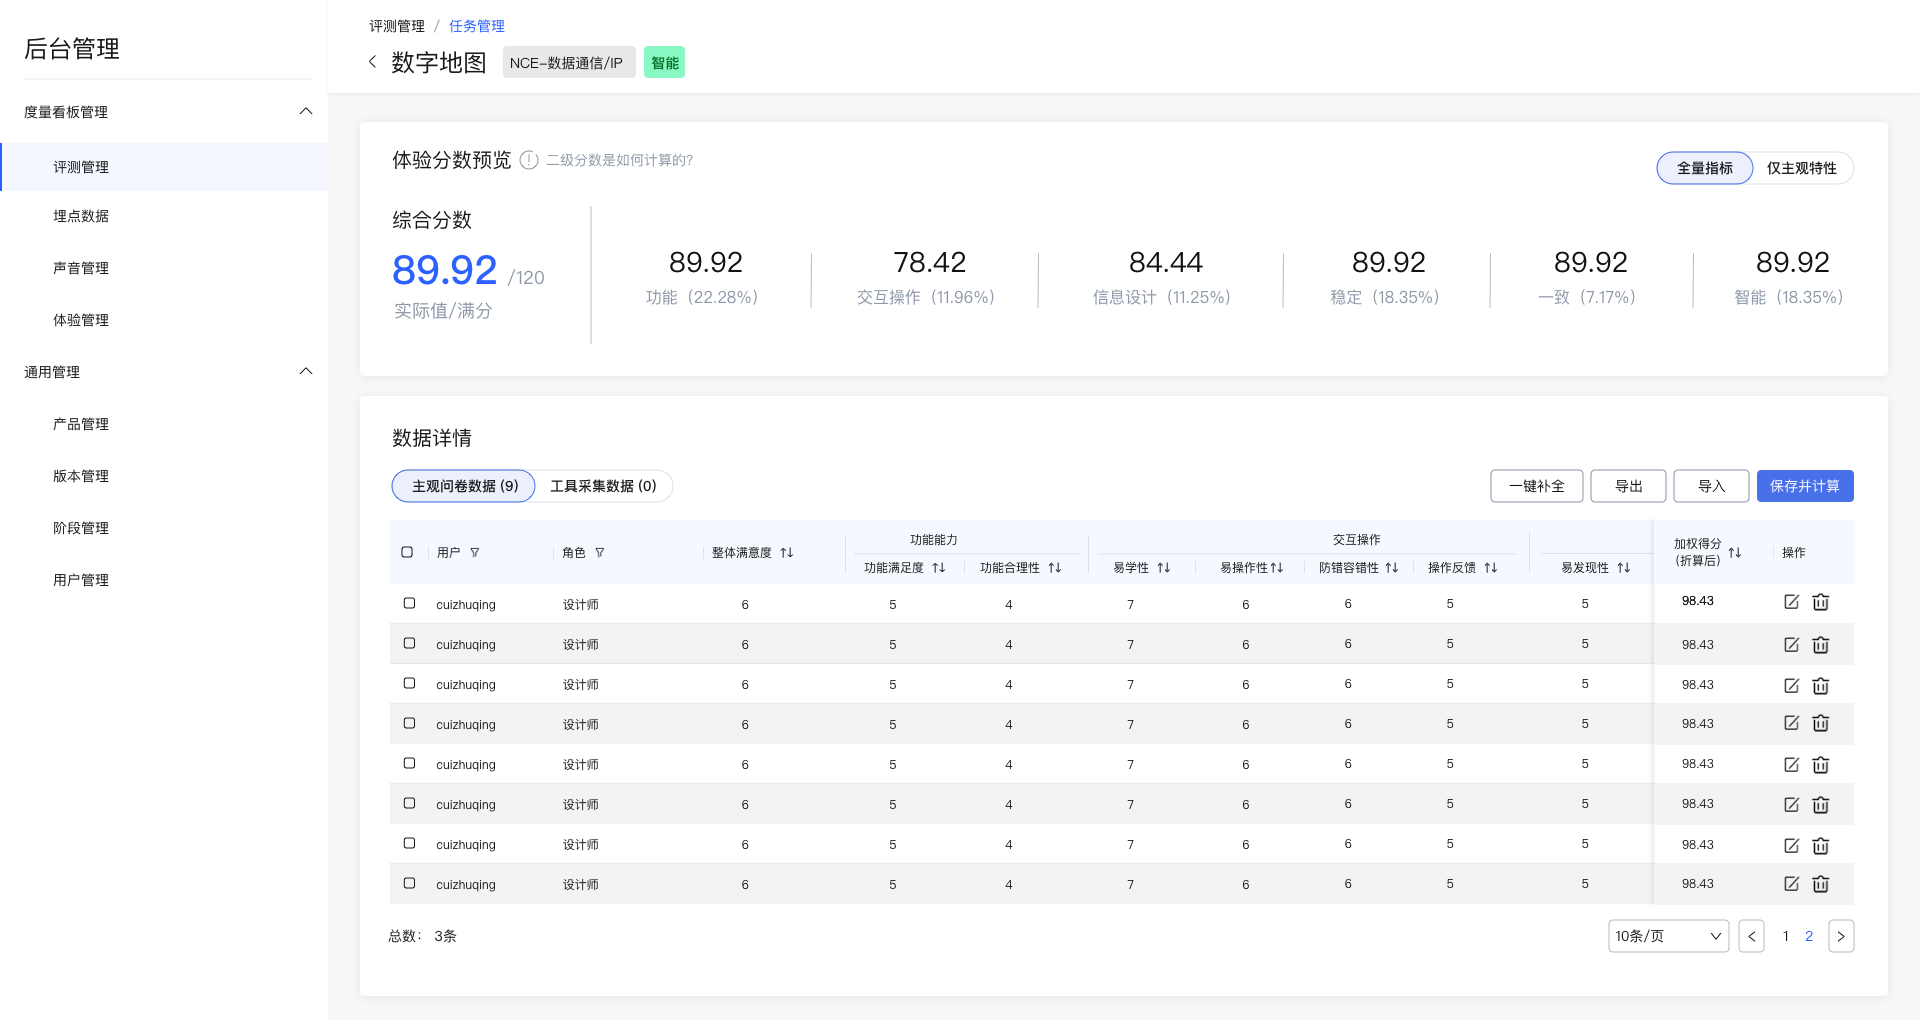This screenshot has width=1920, height=1020.
Task: Open 评测管理 in the sidebar
Action: click(164, 167)
